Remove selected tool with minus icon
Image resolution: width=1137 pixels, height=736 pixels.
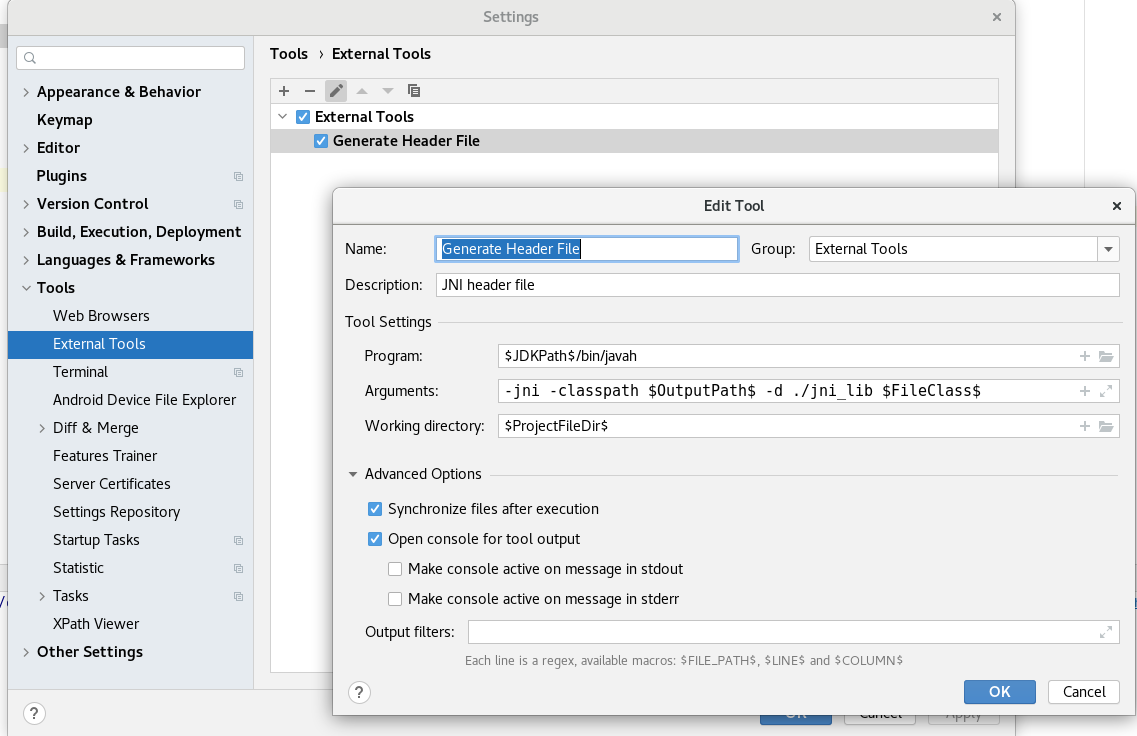[310, 91]
